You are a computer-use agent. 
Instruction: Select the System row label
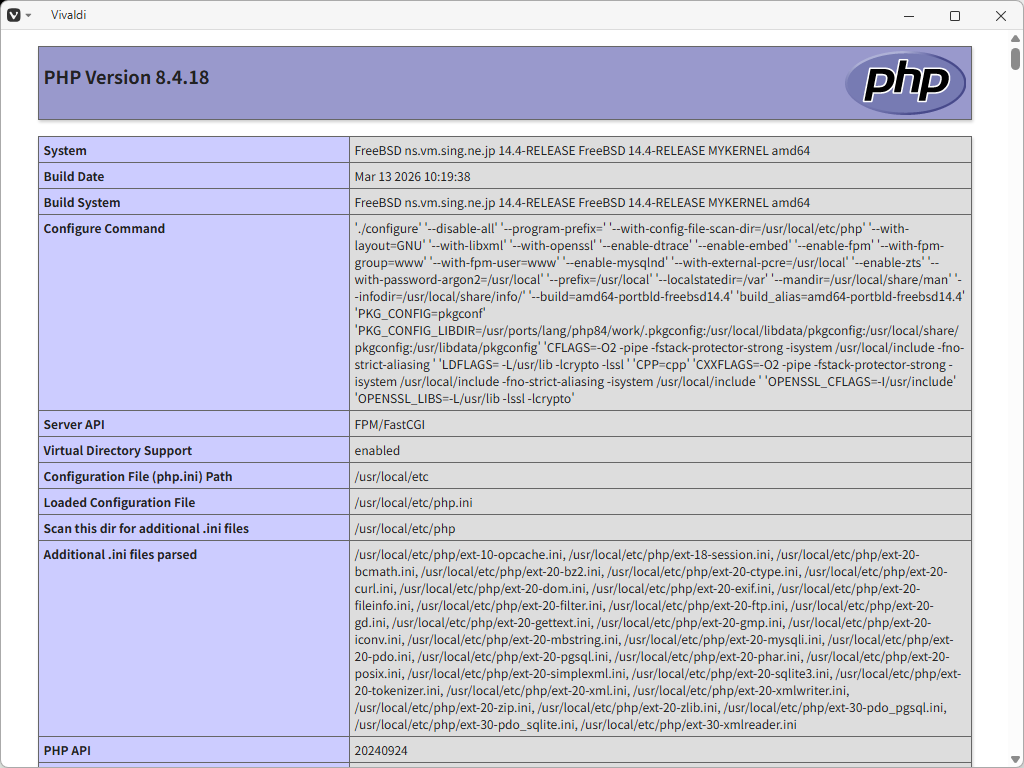point(65,150)
